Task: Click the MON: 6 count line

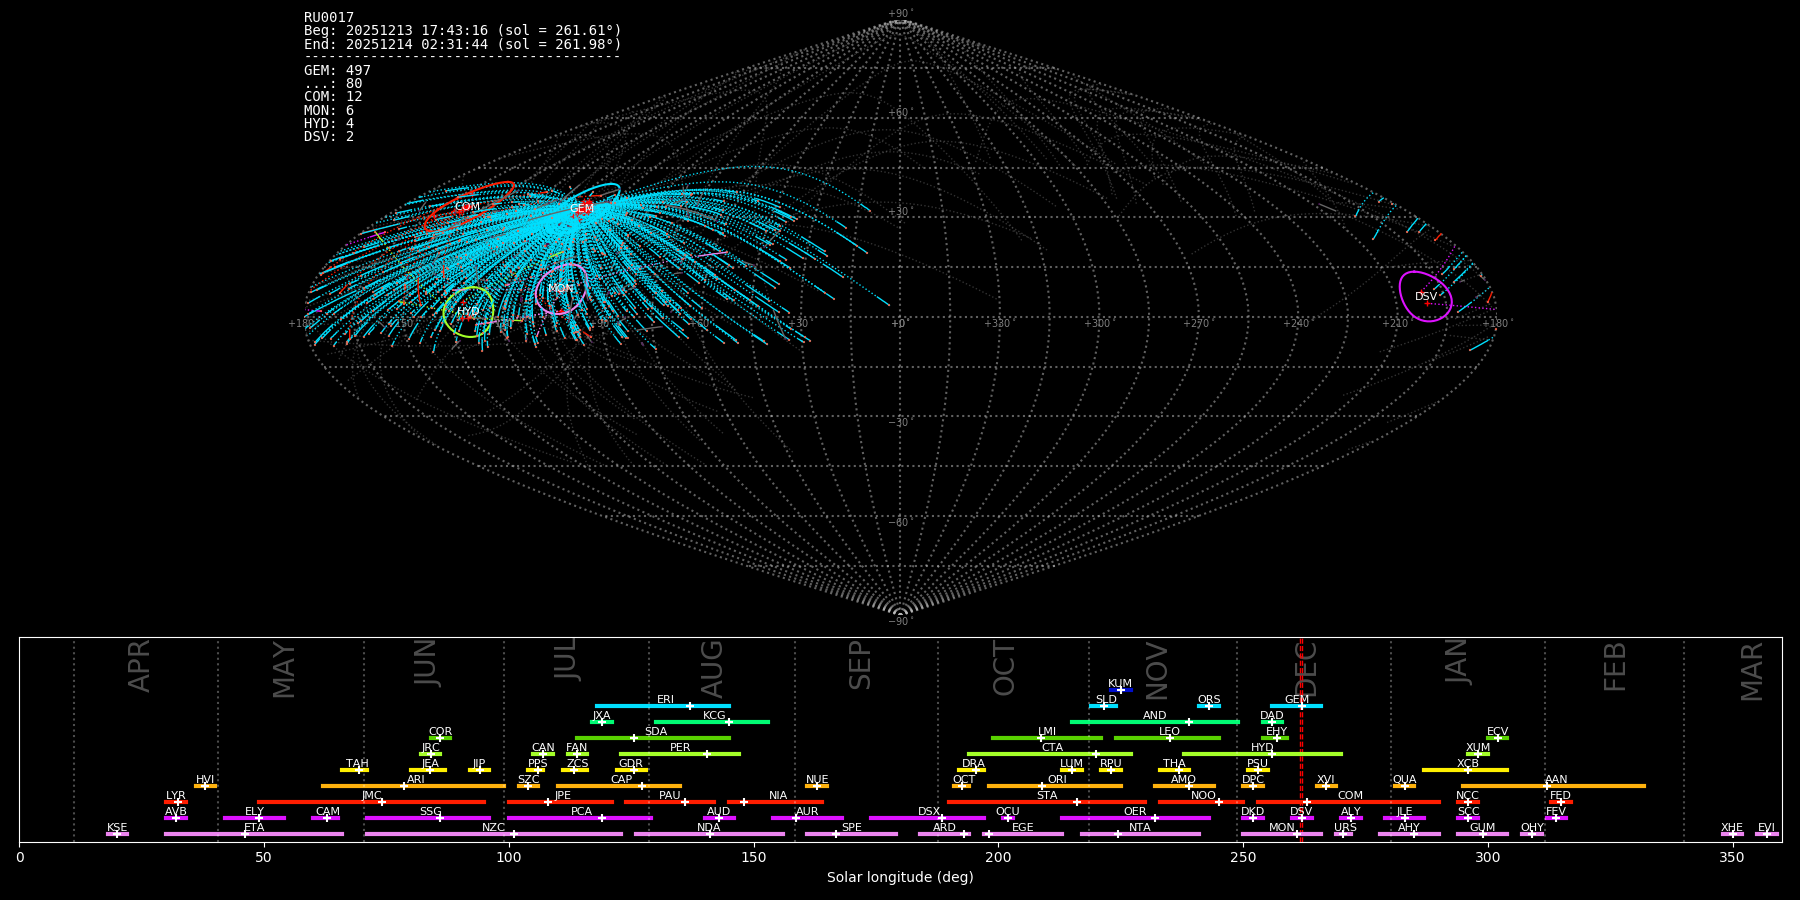Action: point(329,110)
